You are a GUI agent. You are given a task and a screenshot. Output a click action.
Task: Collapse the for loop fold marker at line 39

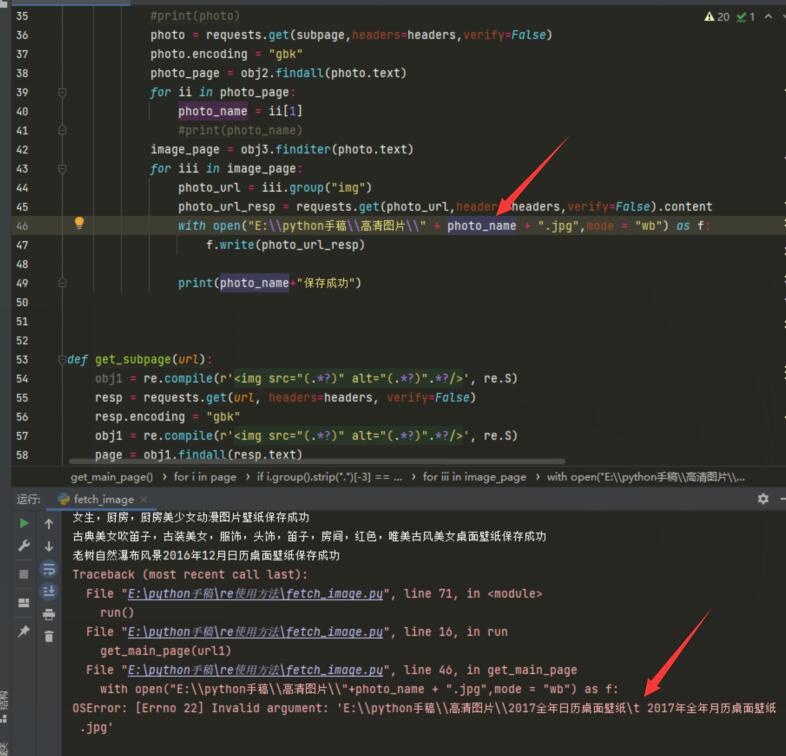[x=62, y=92]
